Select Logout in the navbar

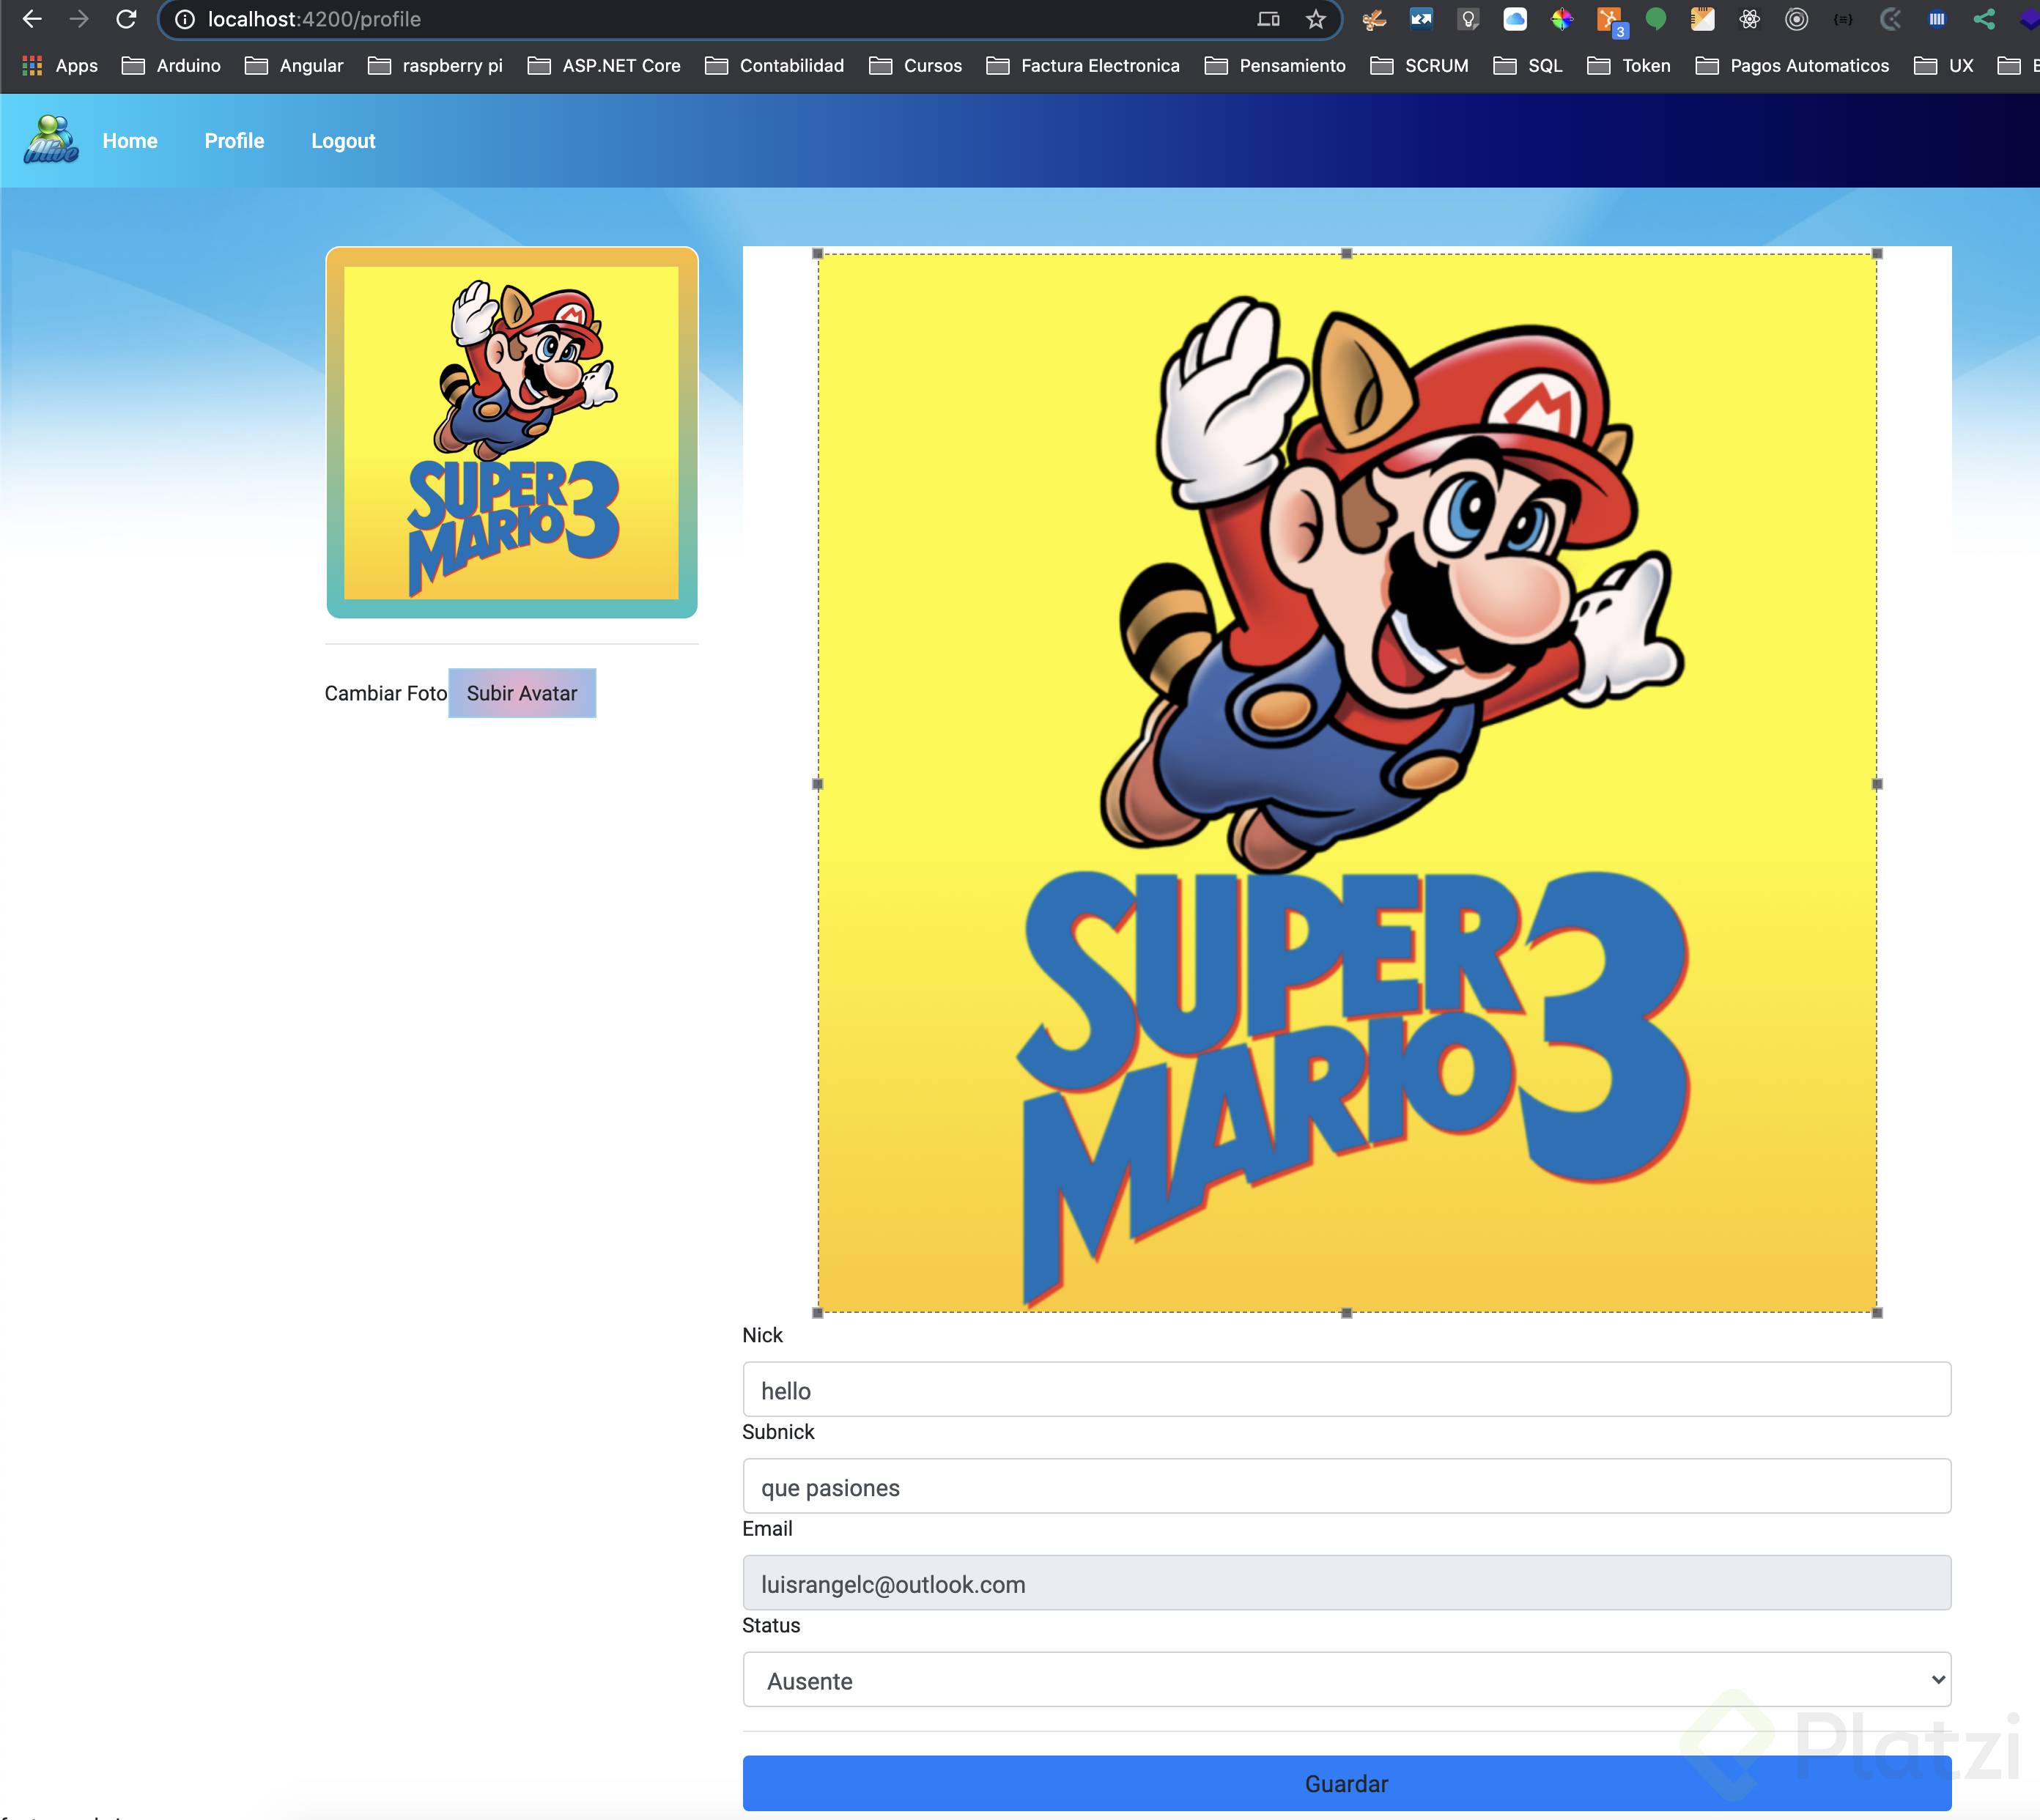click(343, 141)
